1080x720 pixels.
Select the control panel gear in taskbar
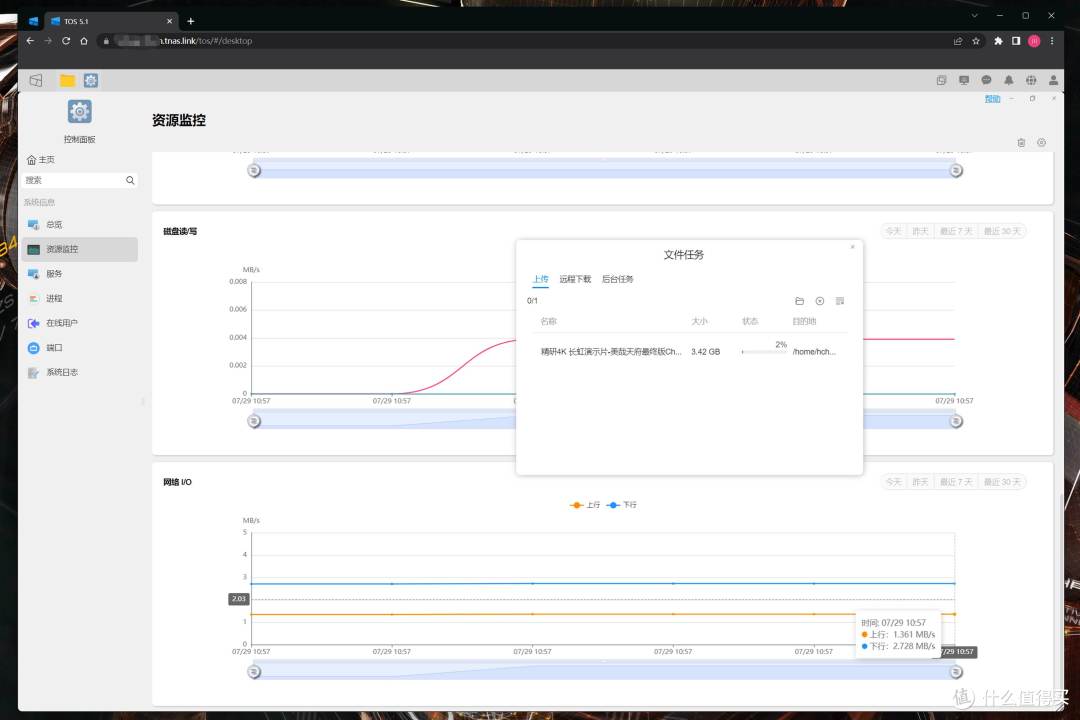(x=91, y=81)
